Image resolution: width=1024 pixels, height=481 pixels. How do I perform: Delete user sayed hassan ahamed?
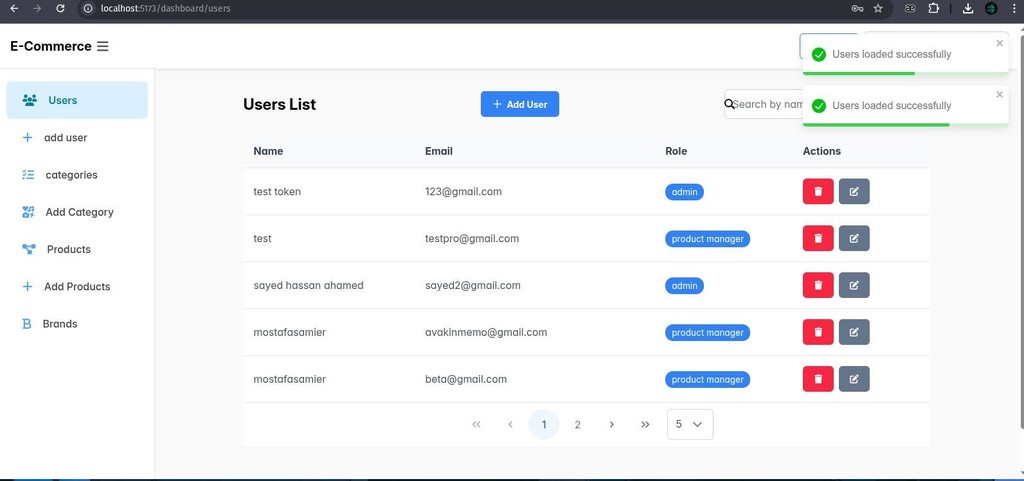click(818, 285)
